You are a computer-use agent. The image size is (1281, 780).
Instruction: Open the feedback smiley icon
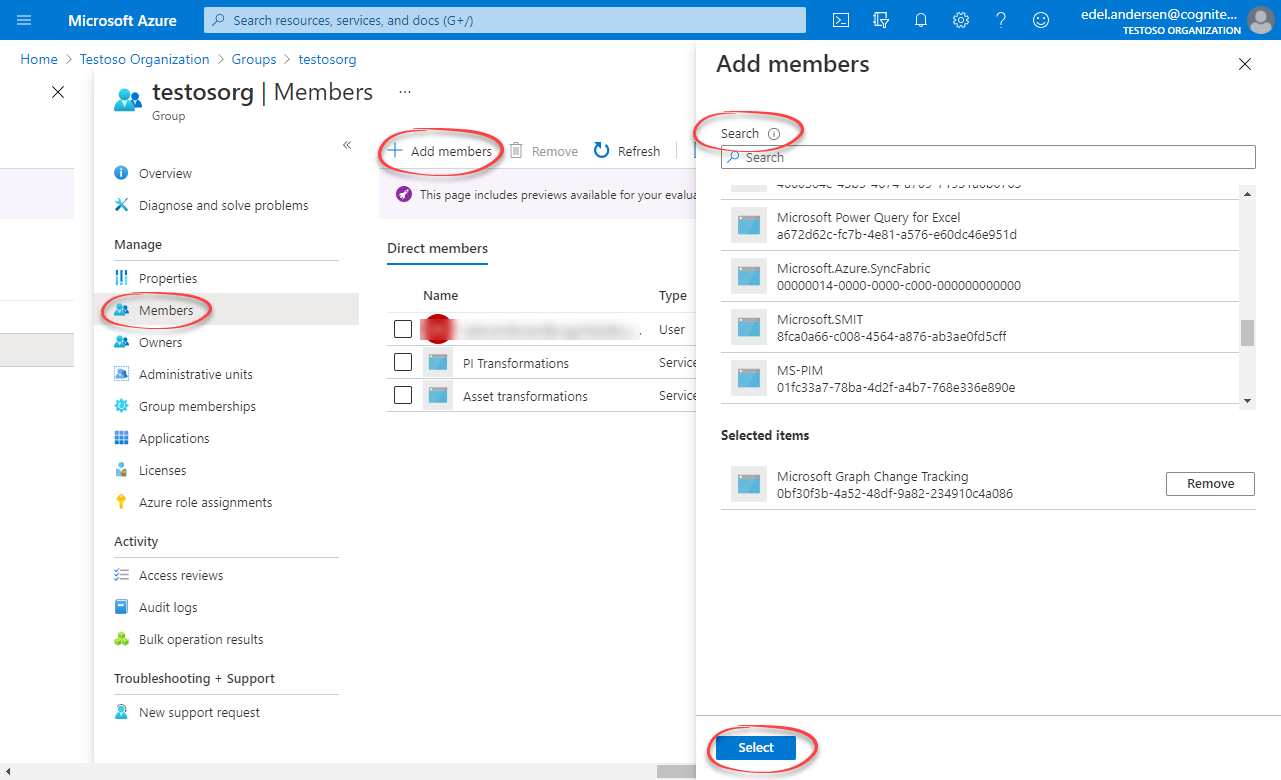pos(1041,20)
